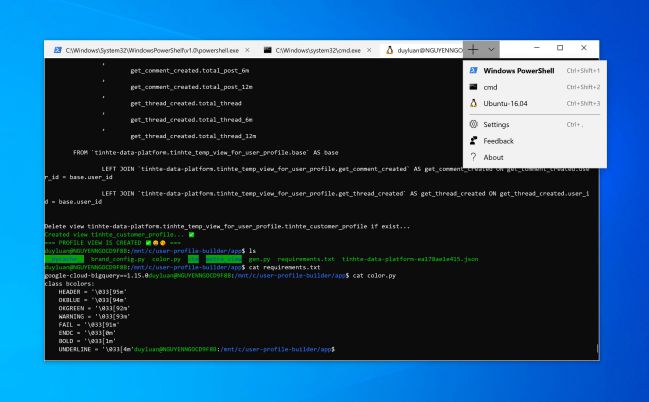The width and height of the screenshot is (649, 402).
Task: Click 'requirements.txt' in the ls listing
Action: [306, 259]
